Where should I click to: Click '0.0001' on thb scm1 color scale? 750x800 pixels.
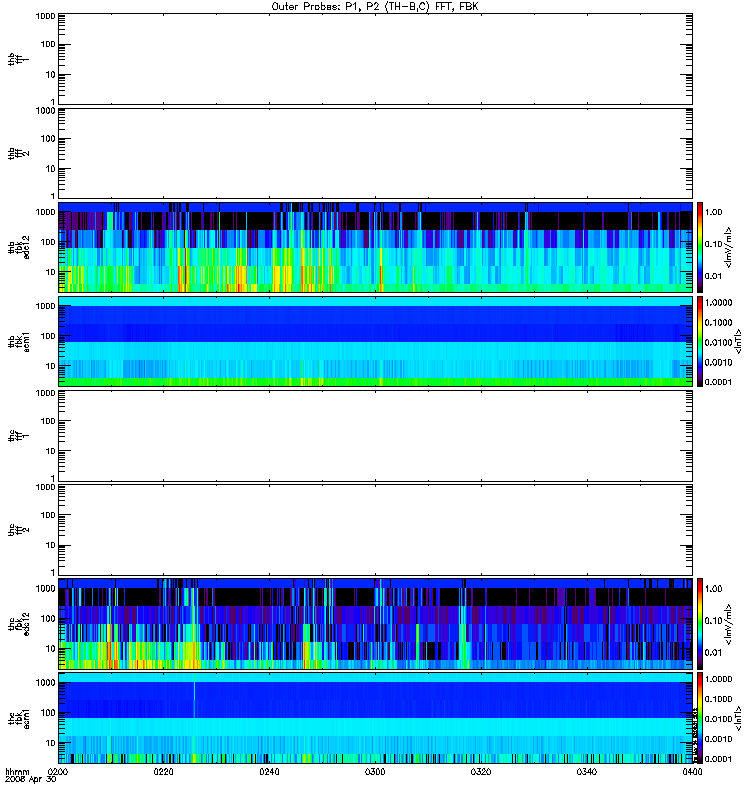coord(718,382)
